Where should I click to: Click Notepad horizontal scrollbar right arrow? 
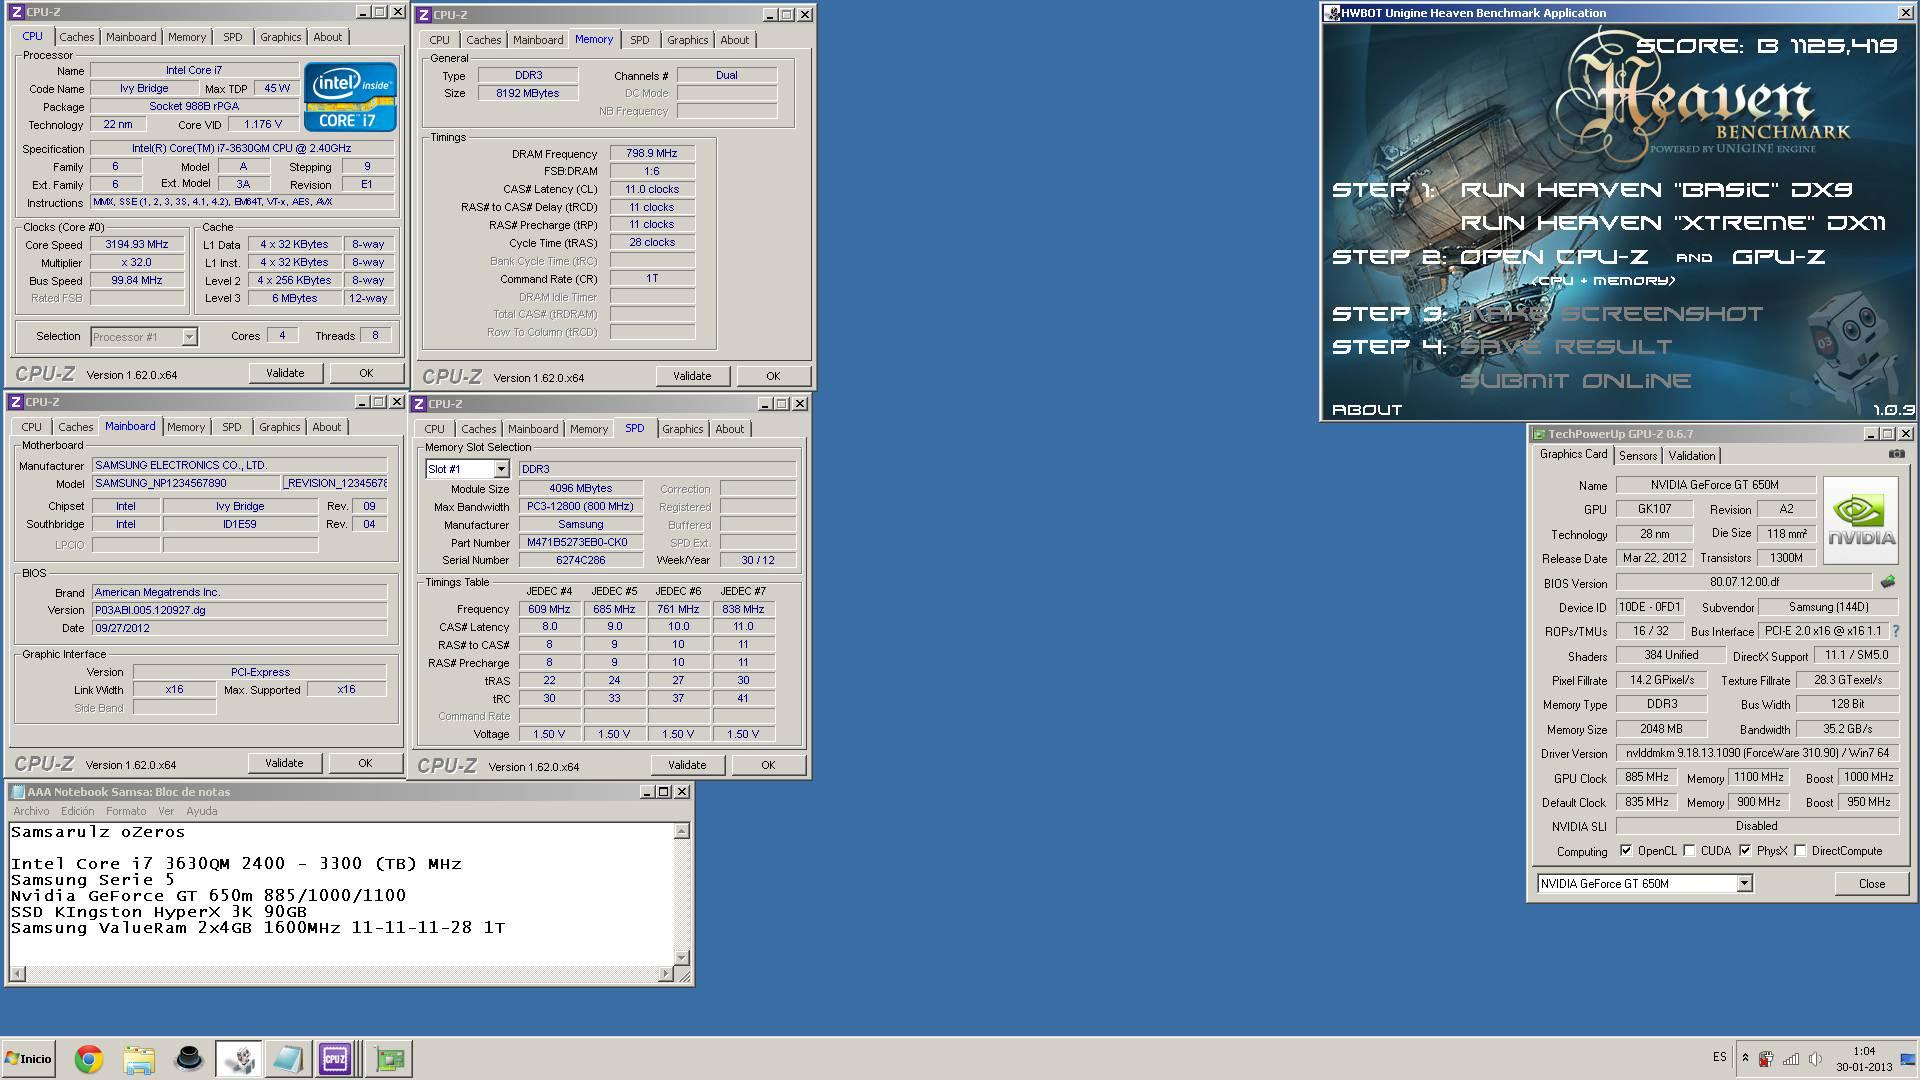tap(666, 974)
